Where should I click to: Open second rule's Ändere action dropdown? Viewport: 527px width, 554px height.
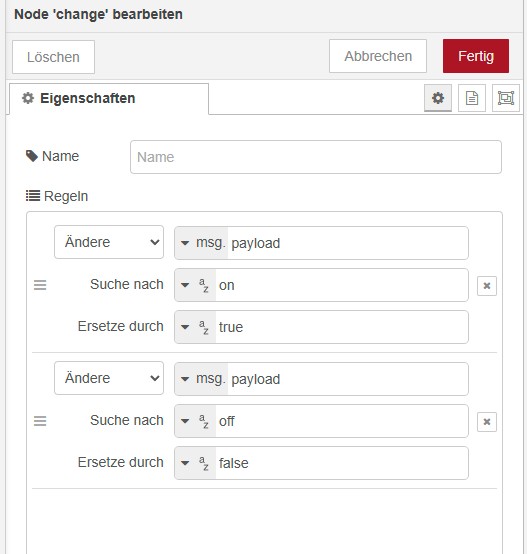click(x=109, y=378)
